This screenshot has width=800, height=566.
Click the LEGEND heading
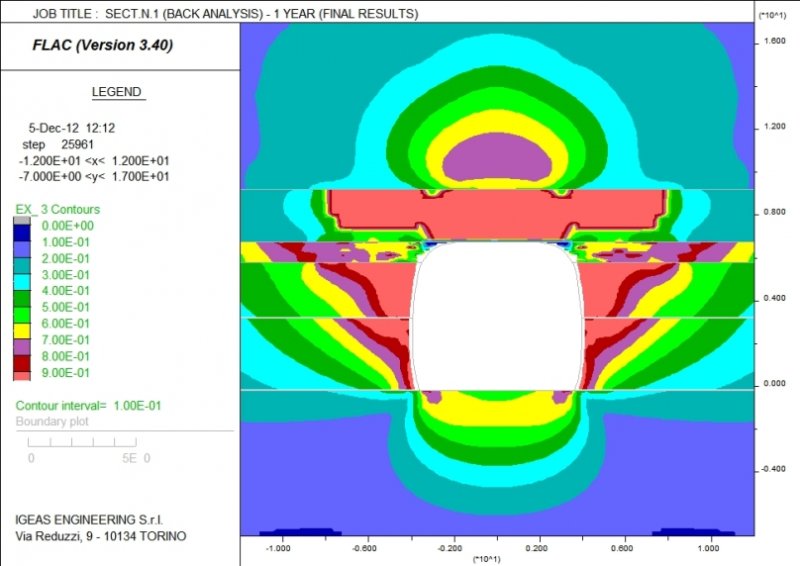tap(118, 92)
